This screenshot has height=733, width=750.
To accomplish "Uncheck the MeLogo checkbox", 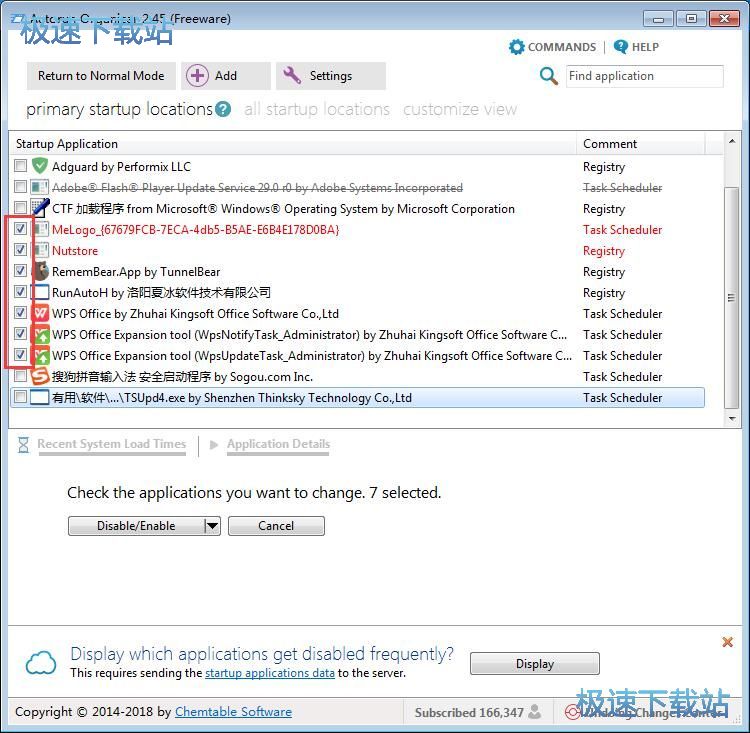I will point(20,229).
